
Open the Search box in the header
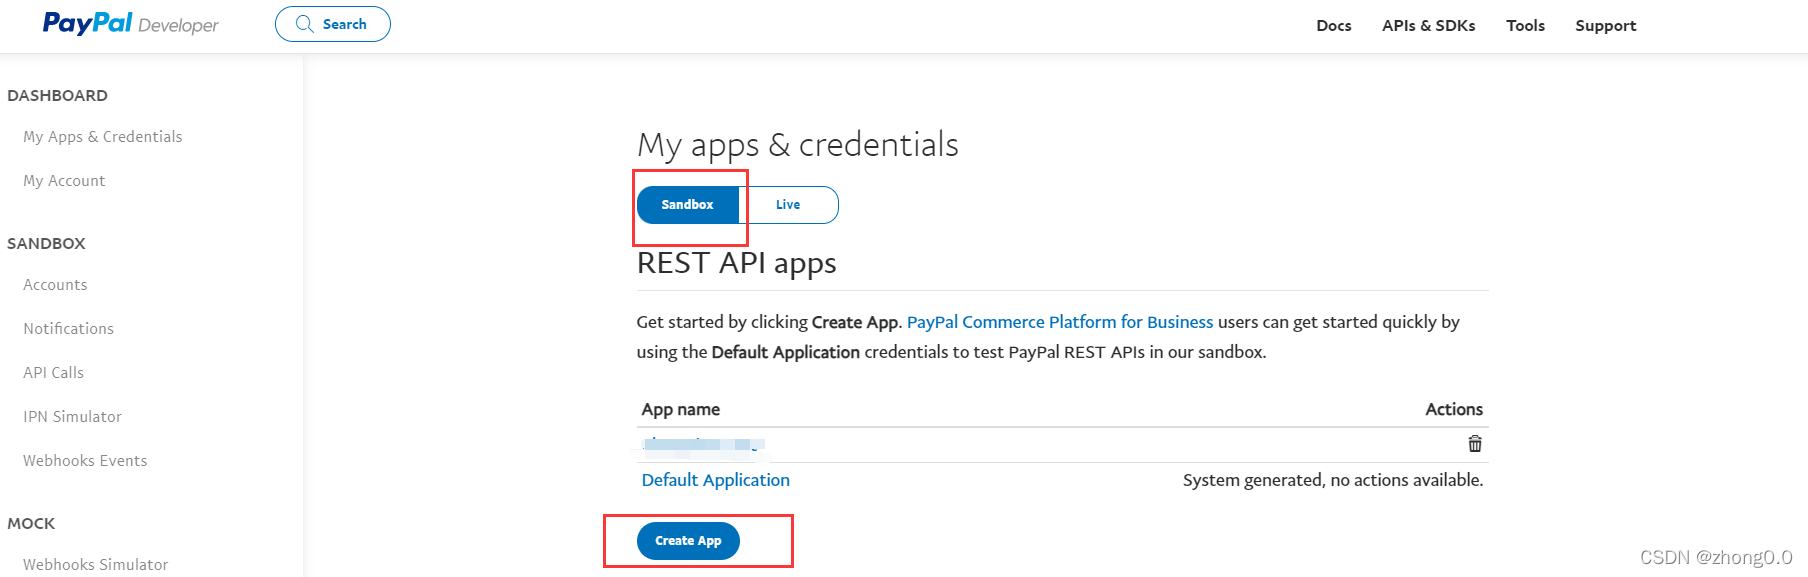tap(333, 24)
